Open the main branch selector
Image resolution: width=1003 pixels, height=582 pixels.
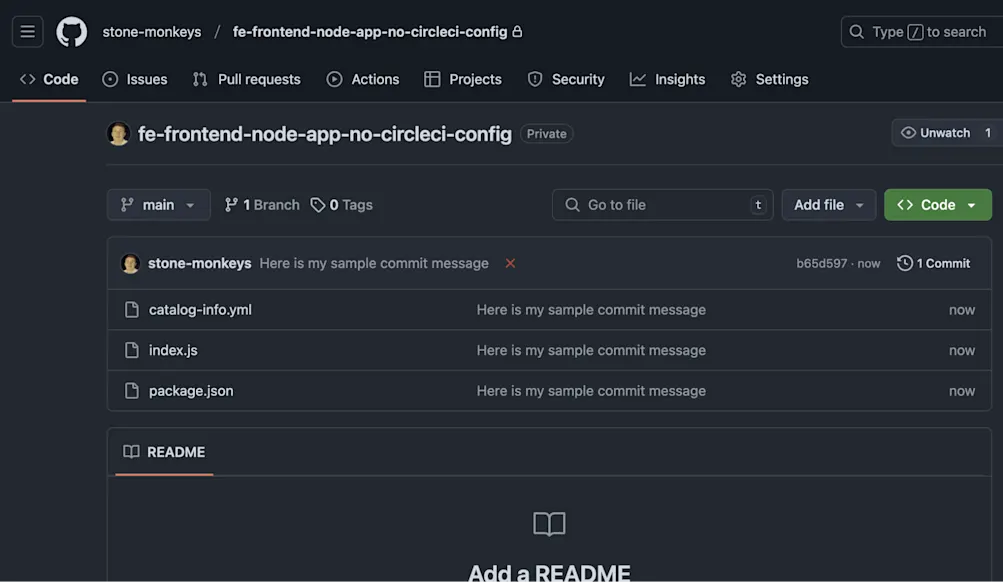158,204
